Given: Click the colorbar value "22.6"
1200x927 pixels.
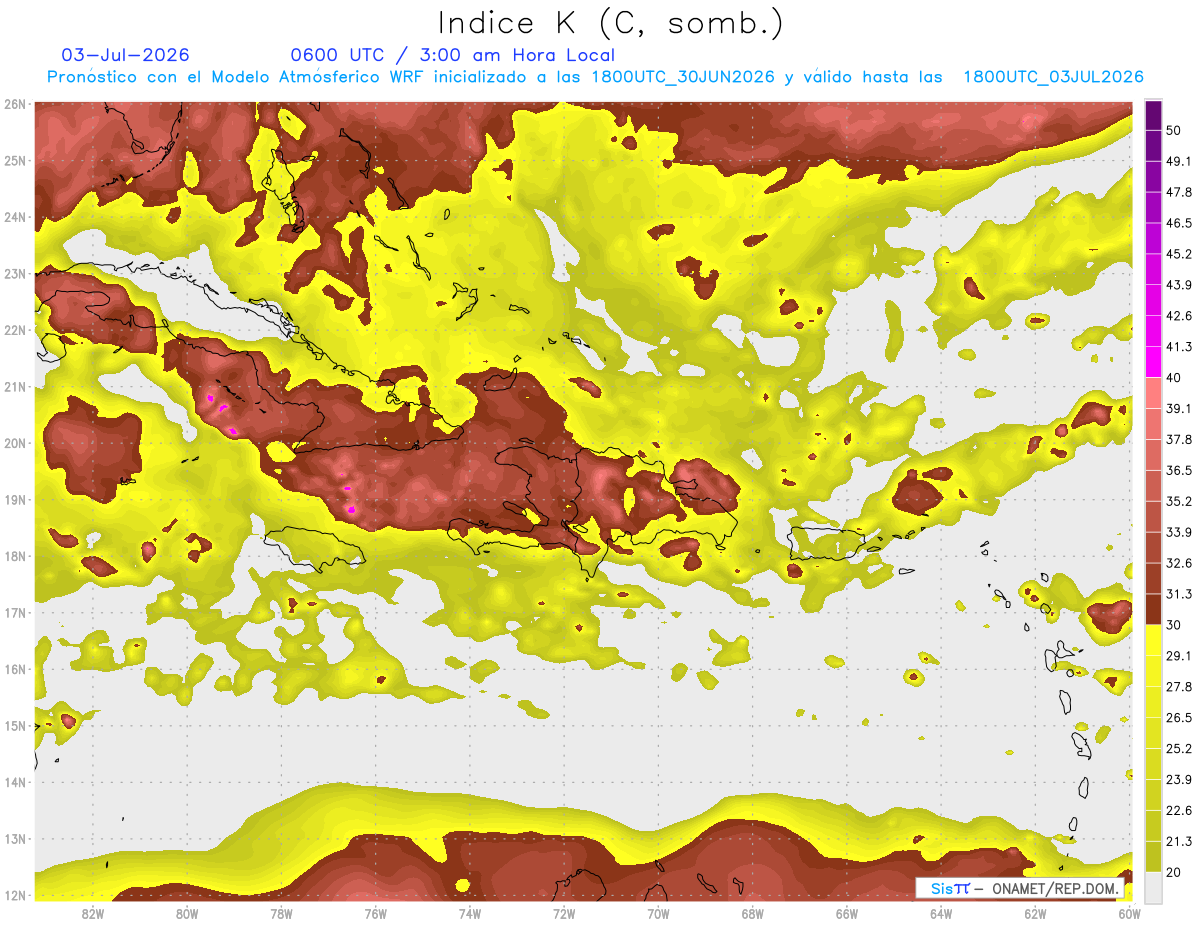Looking at the screenshot, I should [1180, 811].
